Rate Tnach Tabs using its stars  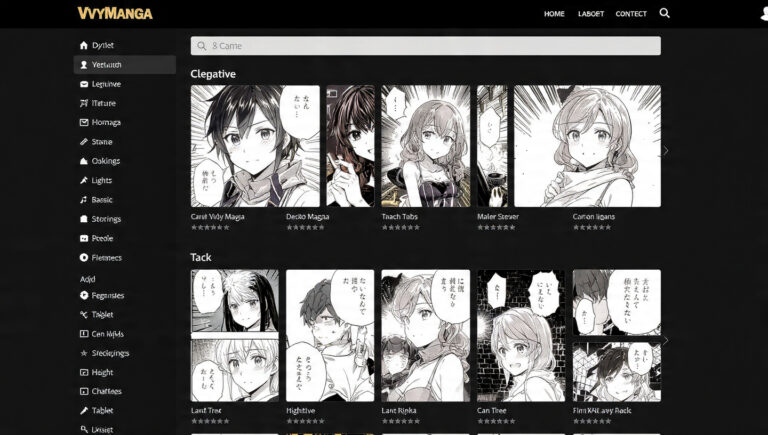[x=401, y=227]
